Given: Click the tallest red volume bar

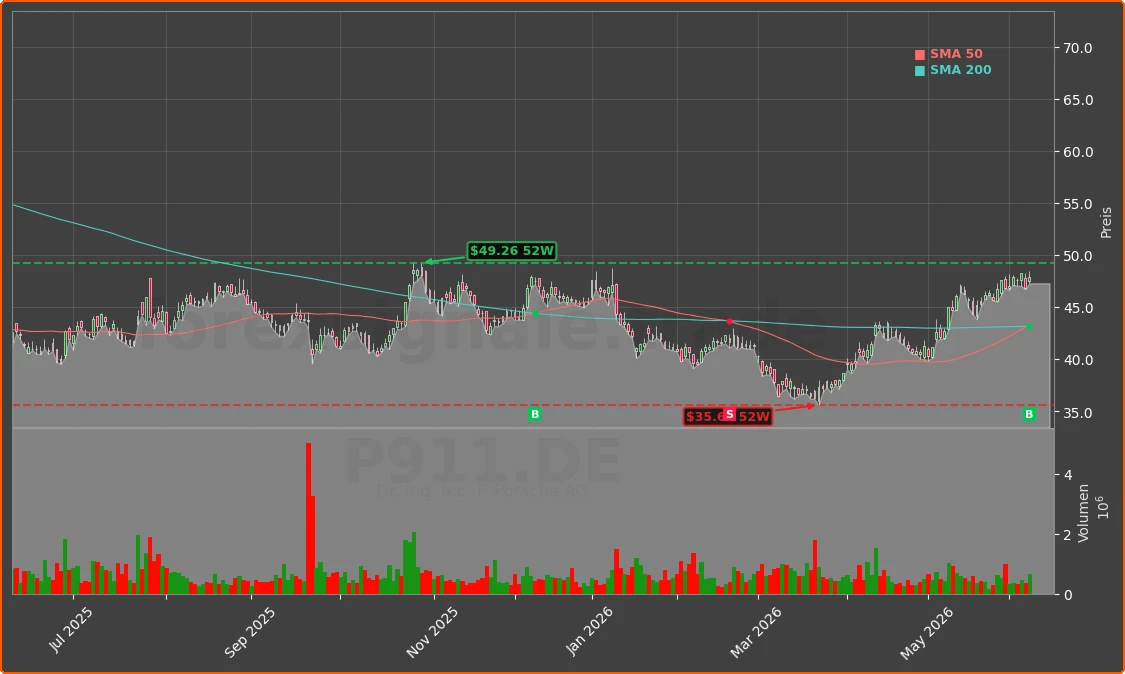Looking at the screenshot, I should 309,518.
